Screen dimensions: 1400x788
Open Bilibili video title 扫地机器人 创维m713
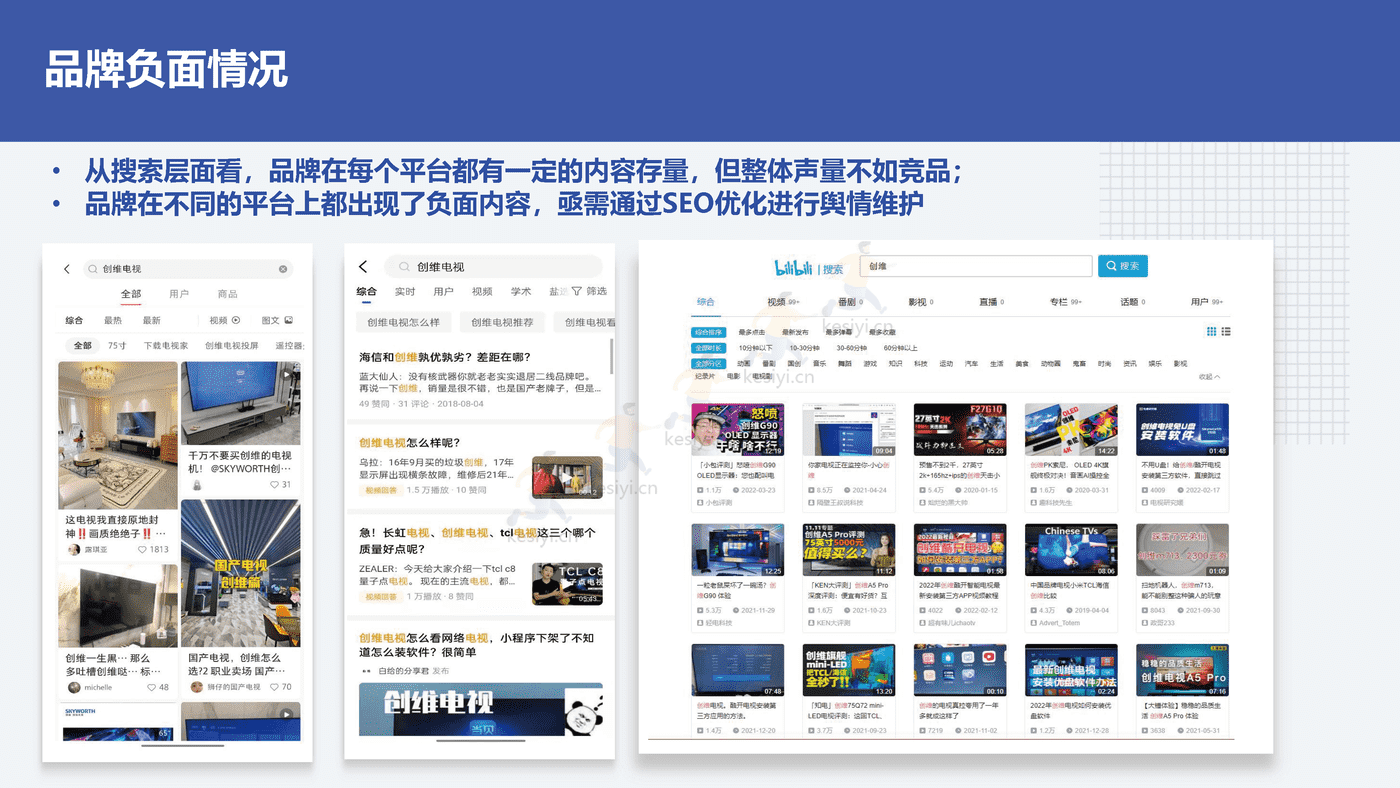pyautogui.click(x=1182, y=590)
